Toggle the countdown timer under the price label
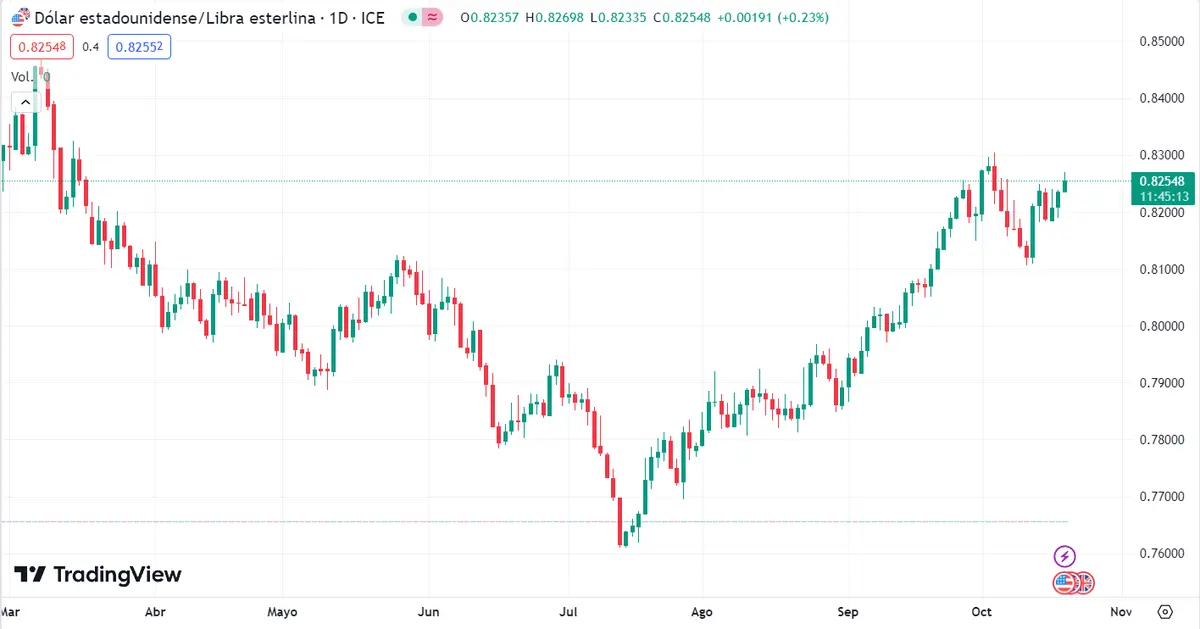The image size is (1200, 629). (x=1161, y=198)
